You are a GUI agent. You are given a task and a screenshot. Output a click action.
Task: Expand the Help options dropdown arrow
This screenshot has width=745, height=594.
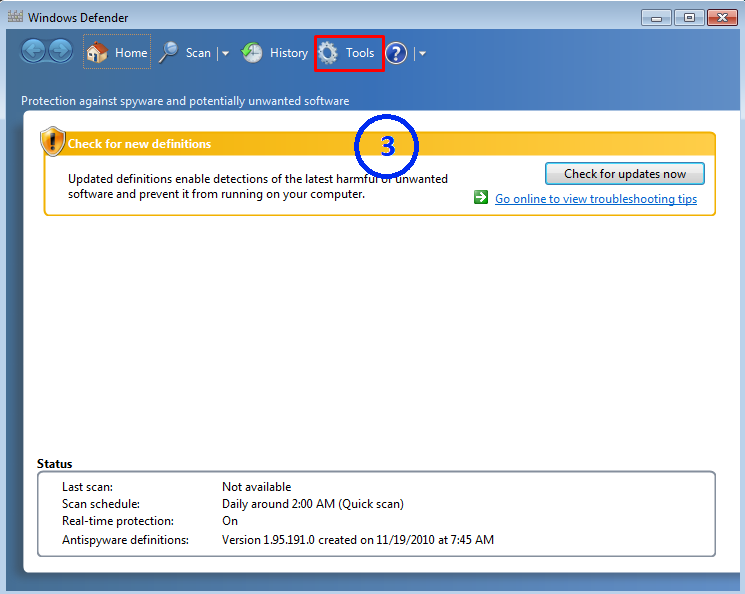pyautogui.click(x=422, y=54)
